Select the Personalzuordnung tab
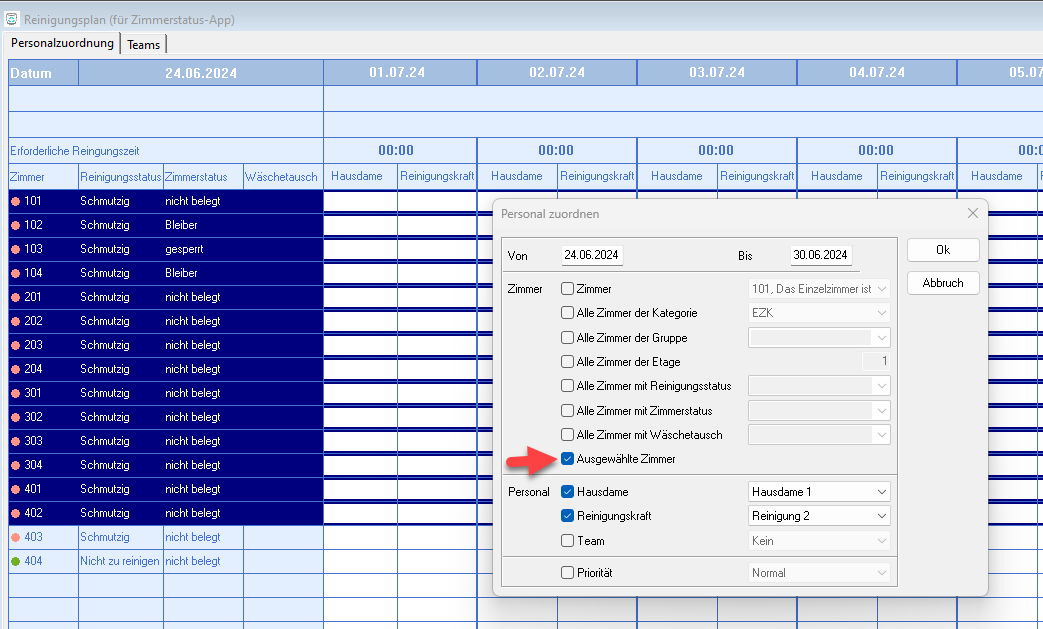 tap(62, 43)
